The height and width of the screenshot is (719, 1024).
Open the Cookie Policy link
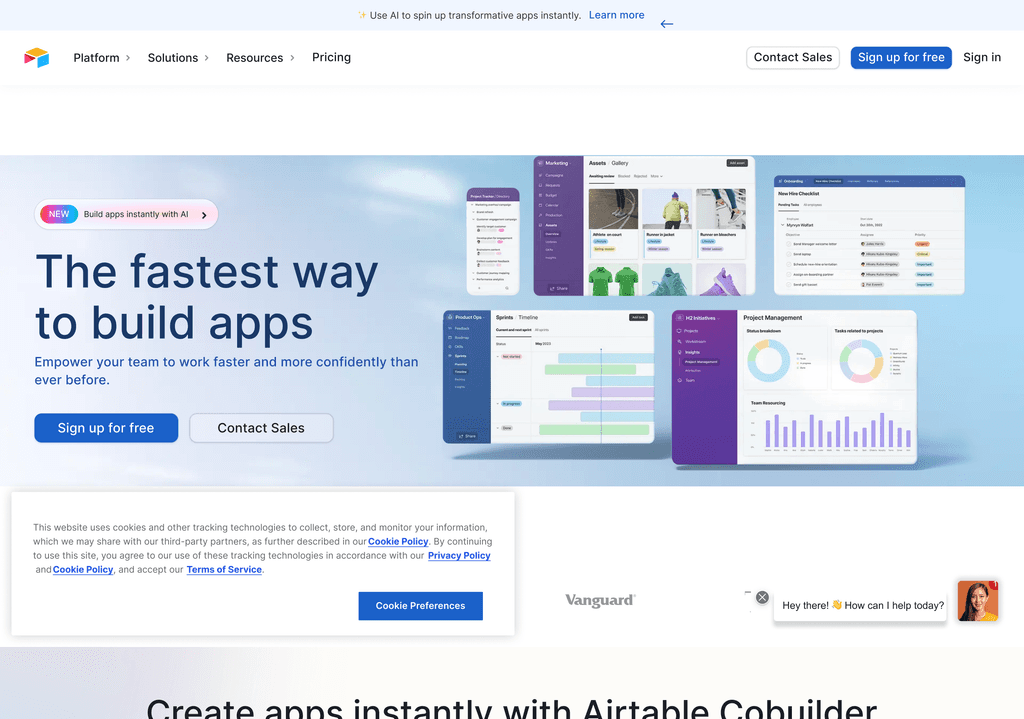pos(398,541)
